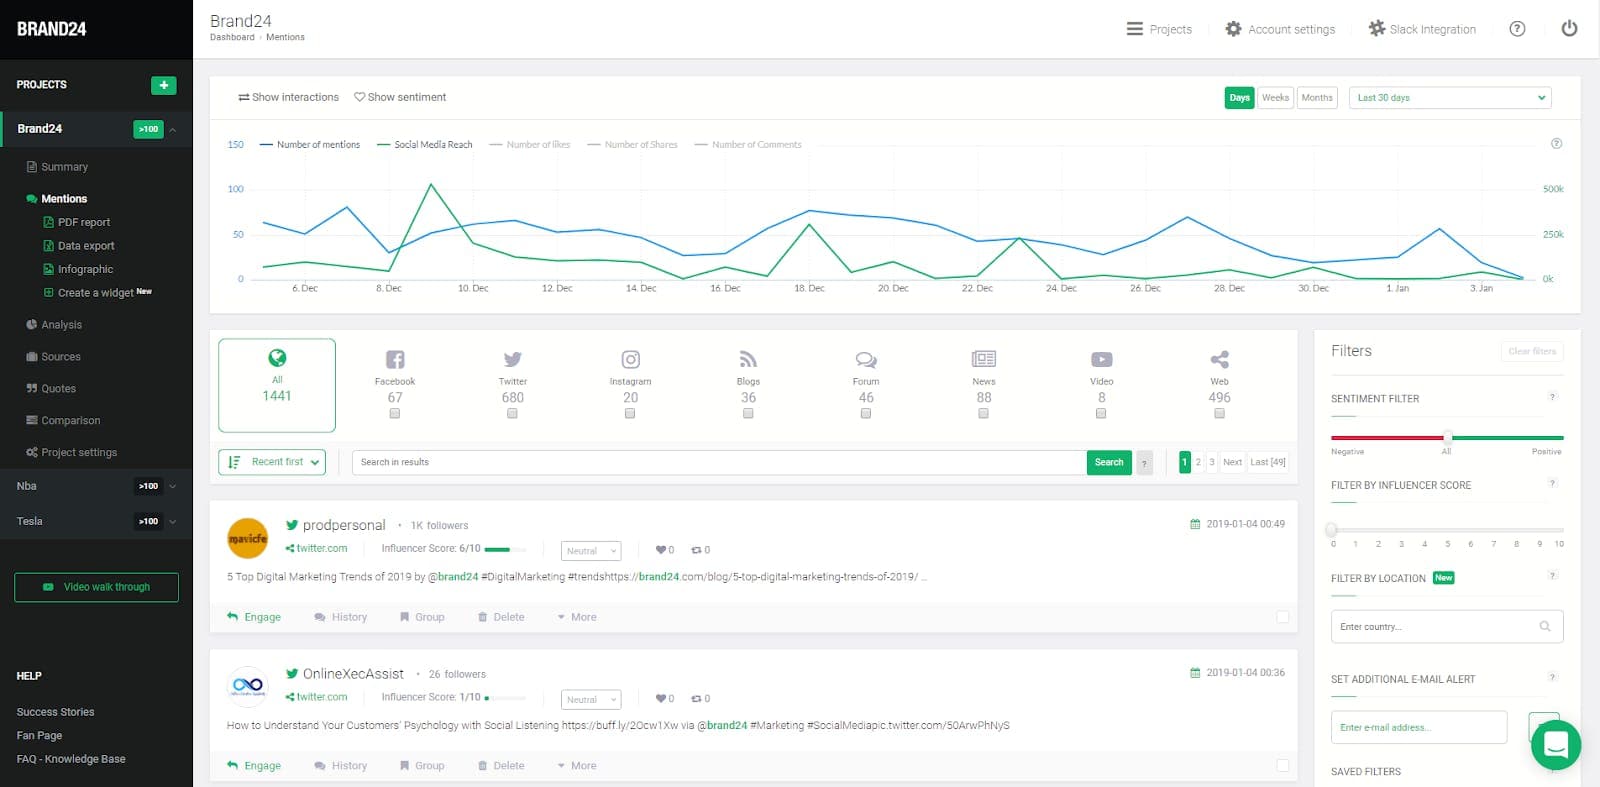Tick the Twitter source checkbox
This screenshot has height=787, width=1600.
[512, 413]
